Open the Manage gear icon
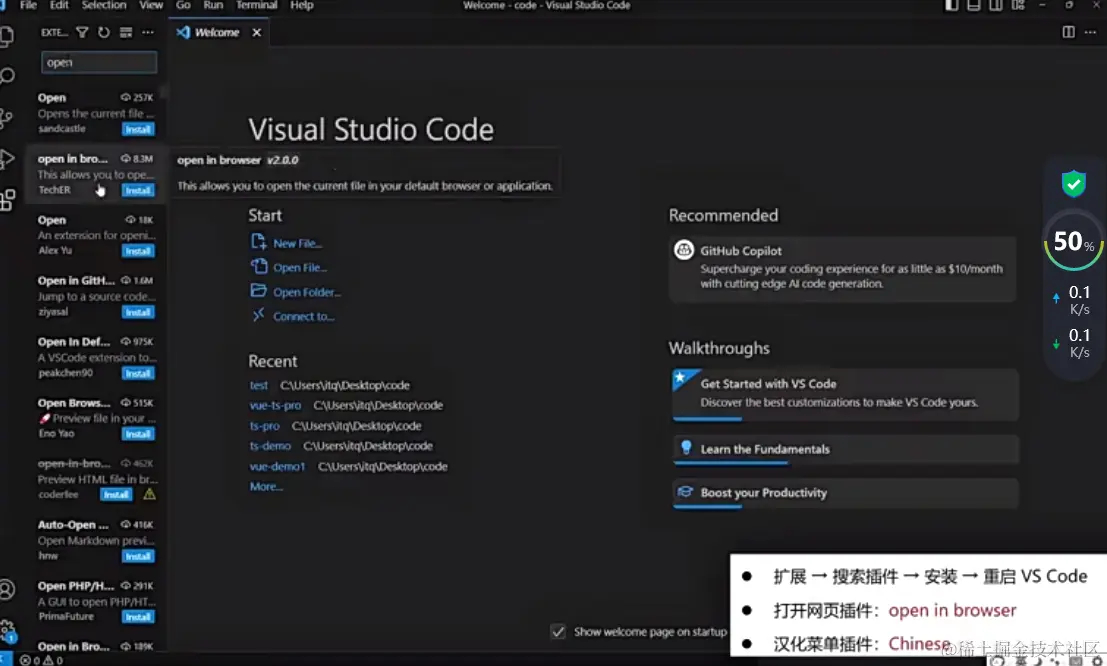Viewport: 1107px width, 666px height. 7,629
